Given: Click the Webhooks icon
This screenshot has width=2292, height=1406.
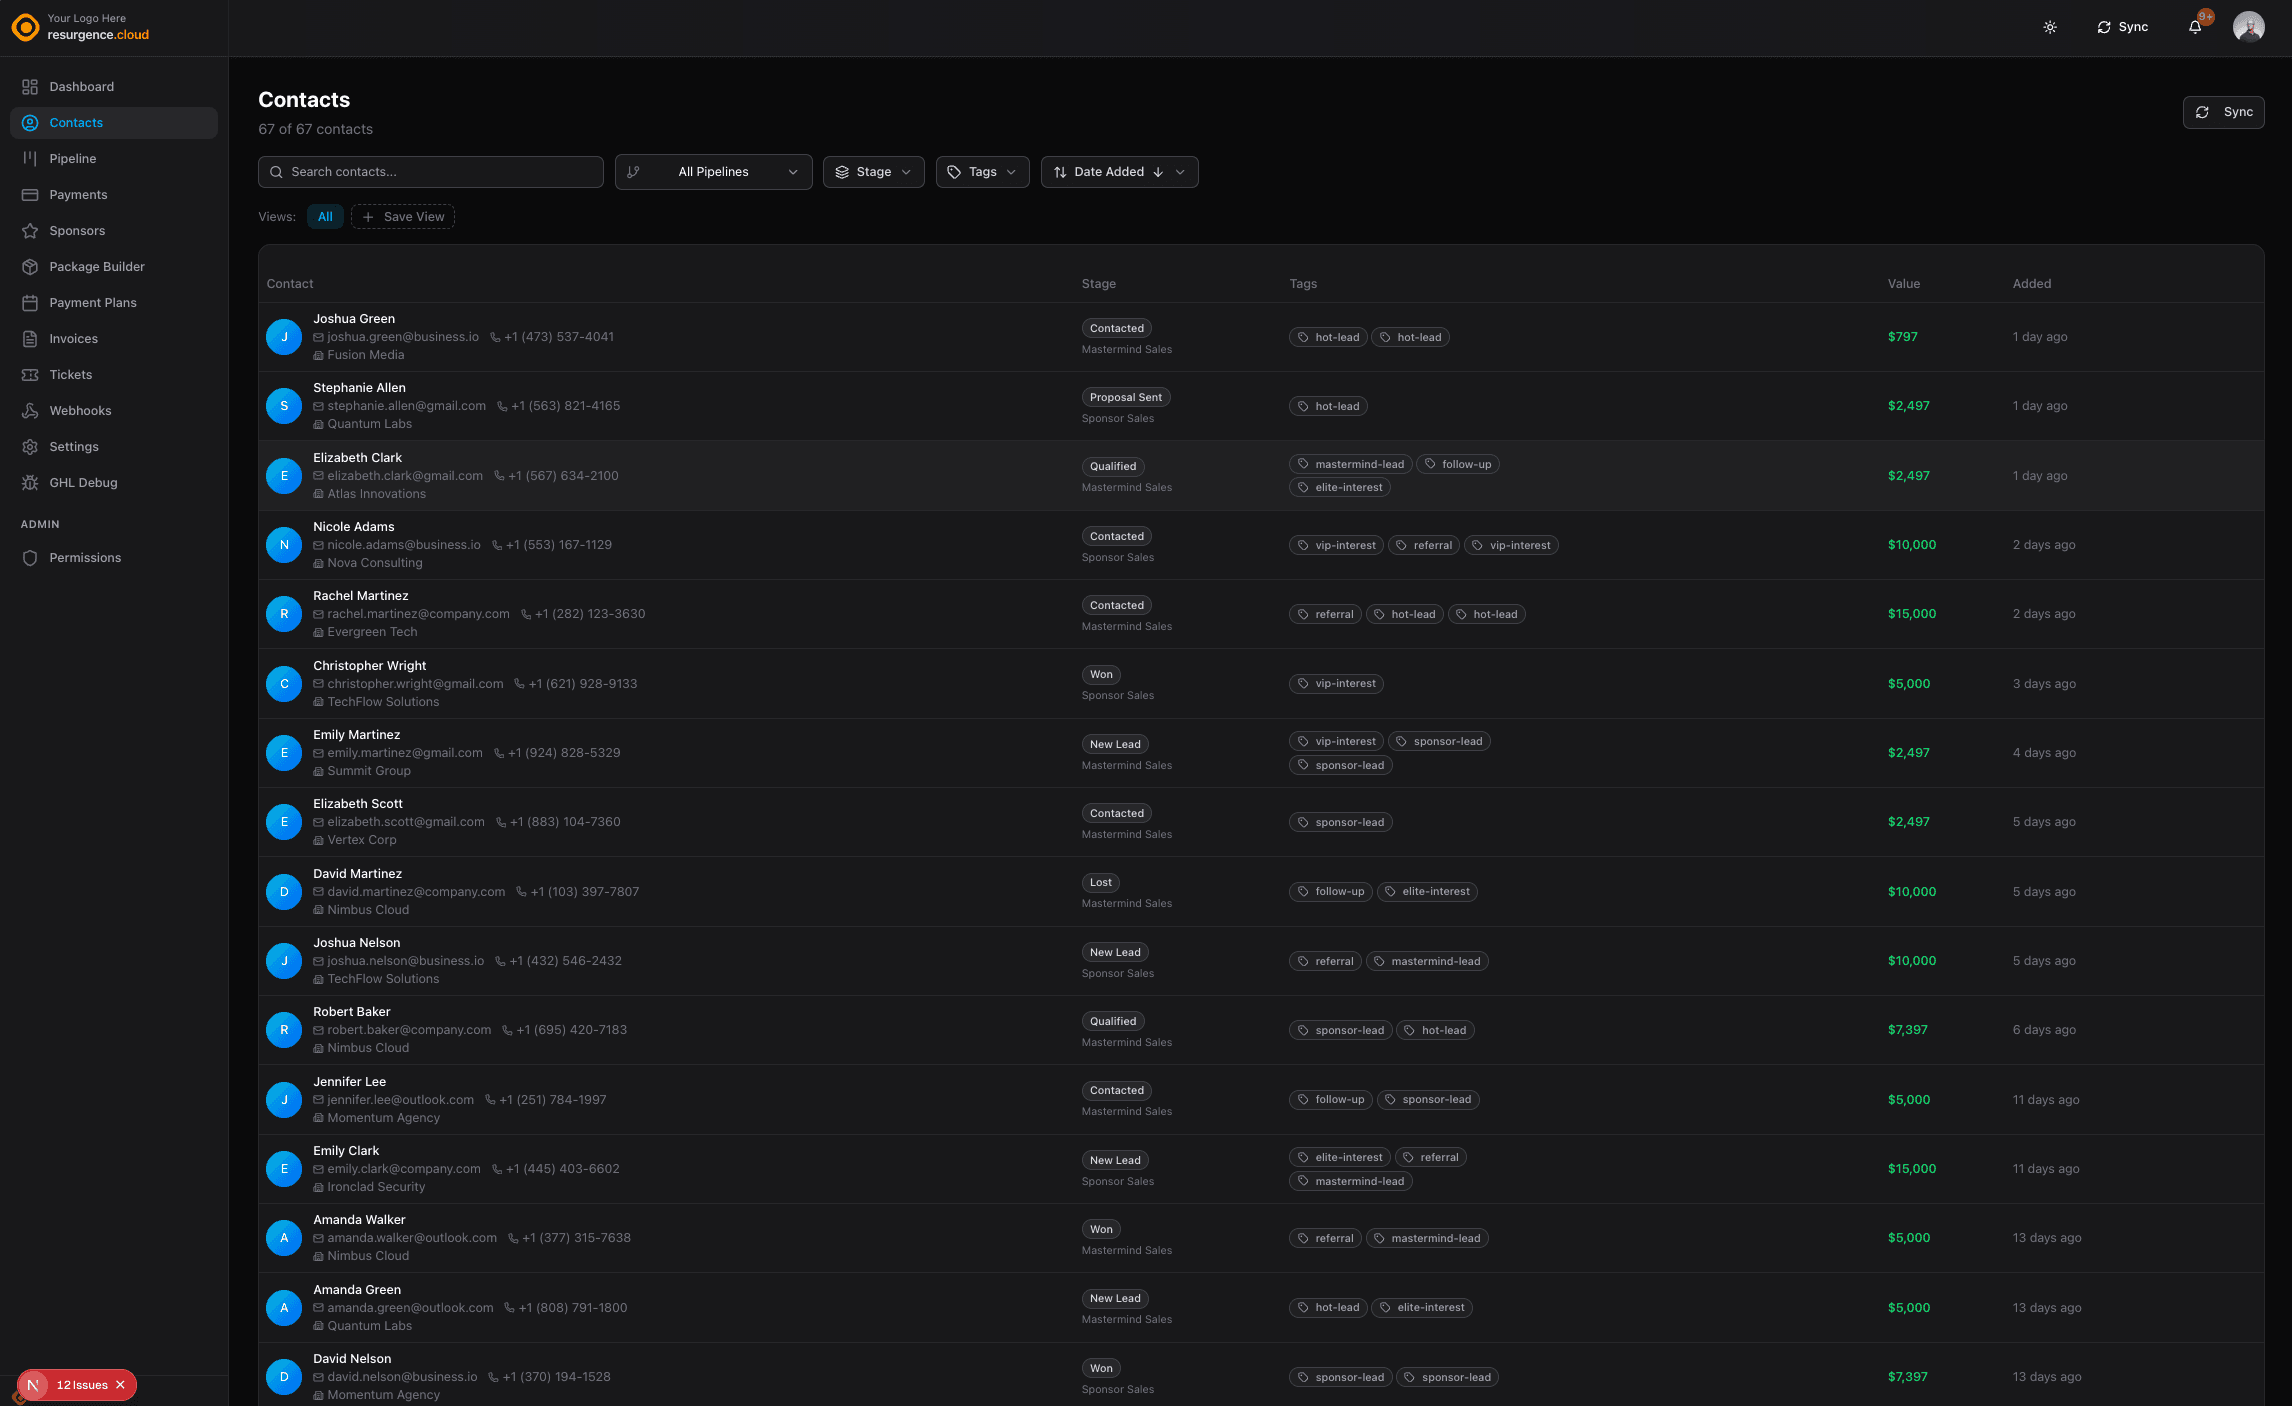Looking at the screenshot, I should [x=31, y=410].
